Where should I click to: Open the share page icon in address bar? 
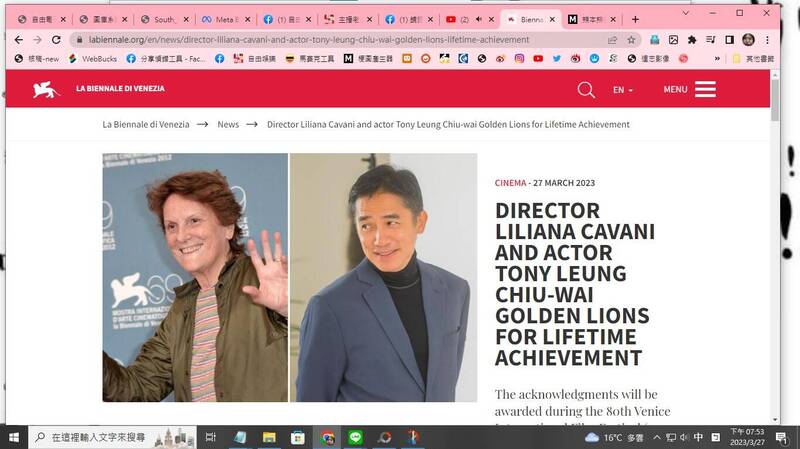click(x=612, y=40)
